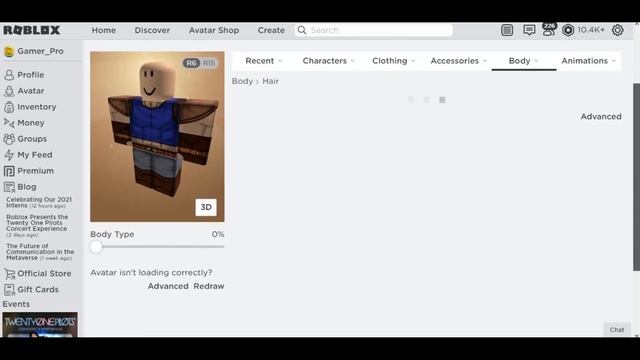Open Twenty One Pilots Concert Experience post
The width and height of the screenshot is (640, 360).
coord(37,226)
